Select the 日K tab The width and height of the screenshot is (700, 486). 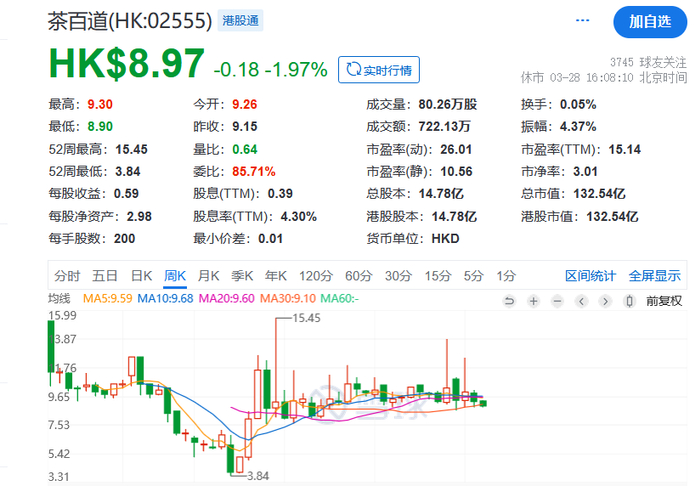(142, 276)
